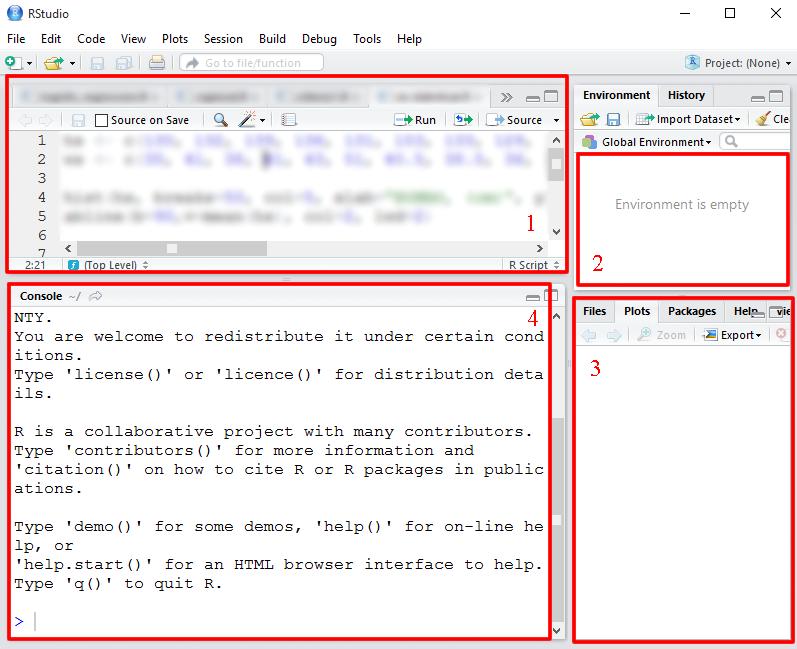Click Console scrollbar down arrow
Viewport: 797px width, 649px height.
(x=558, y=631)
